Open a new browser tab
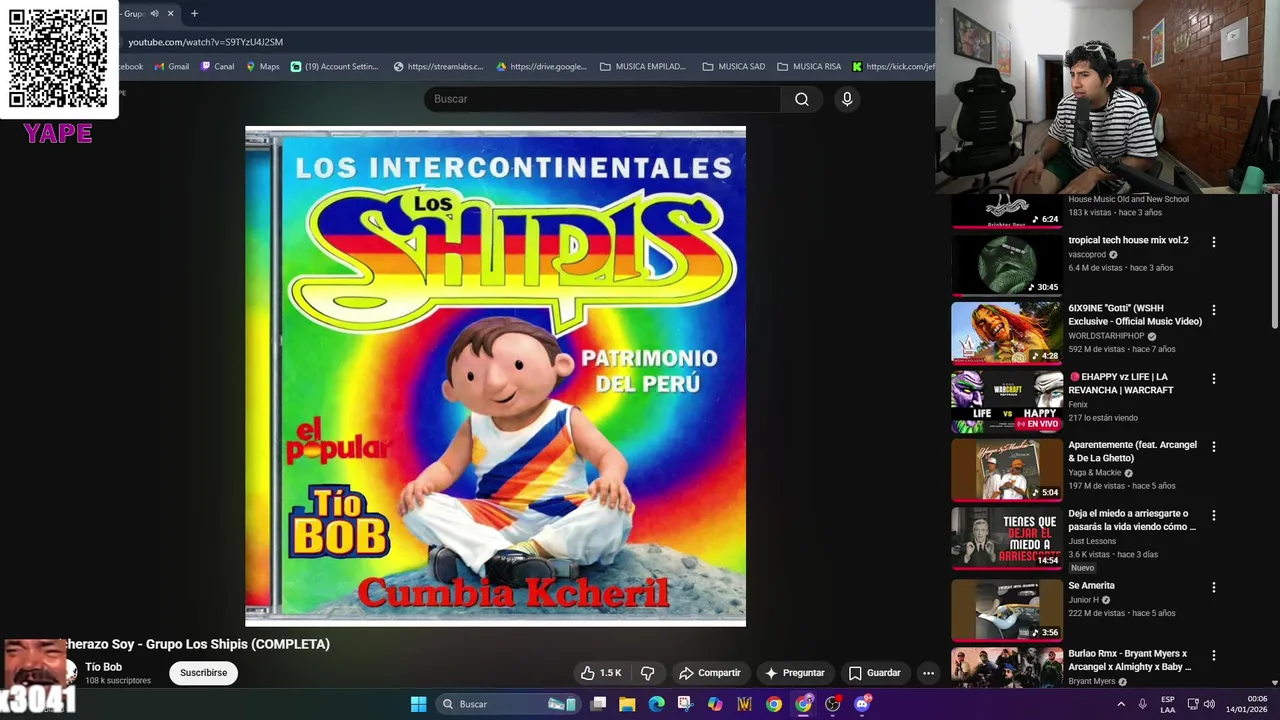The height and width of the screenshot is (720, 1280). [194, 13]
